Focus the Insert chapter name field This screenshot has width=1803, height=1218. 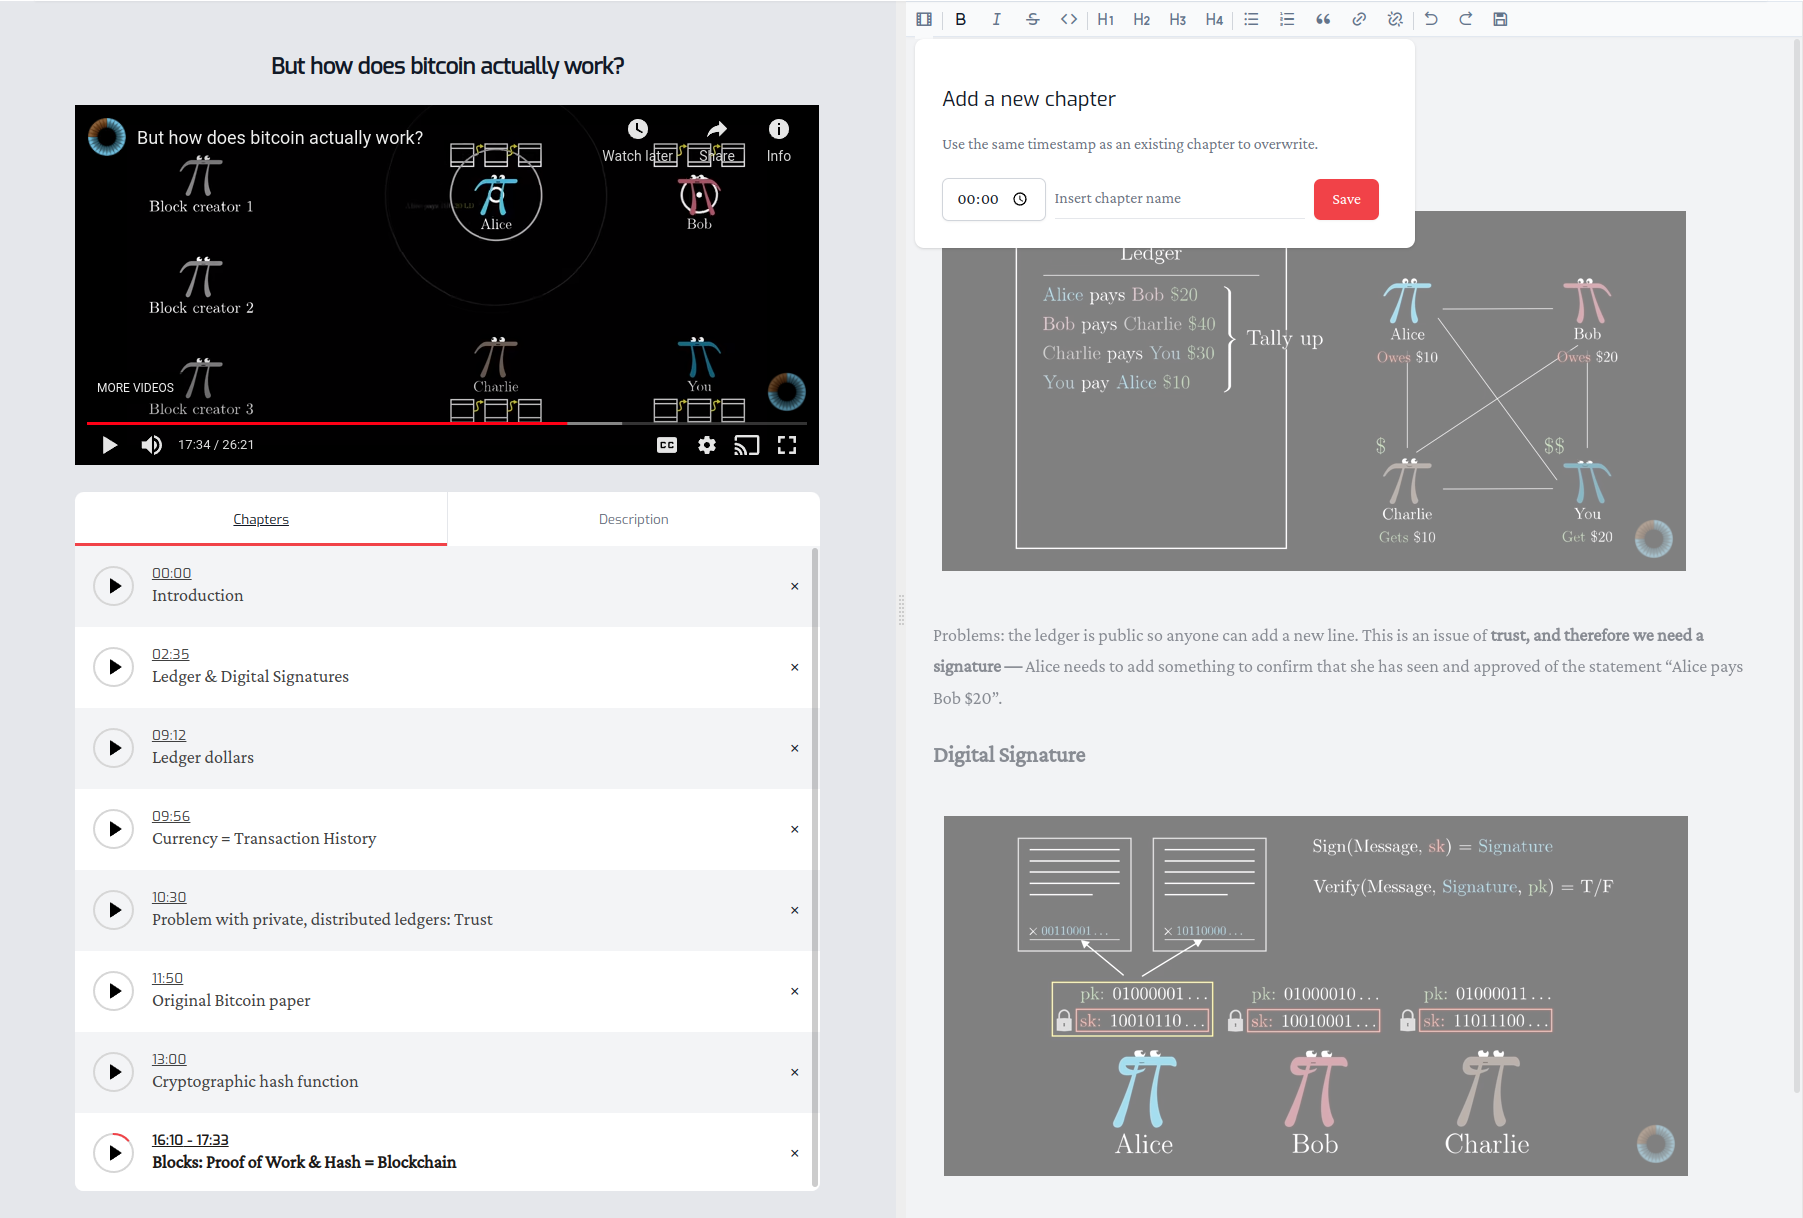tap(1179, 199)
